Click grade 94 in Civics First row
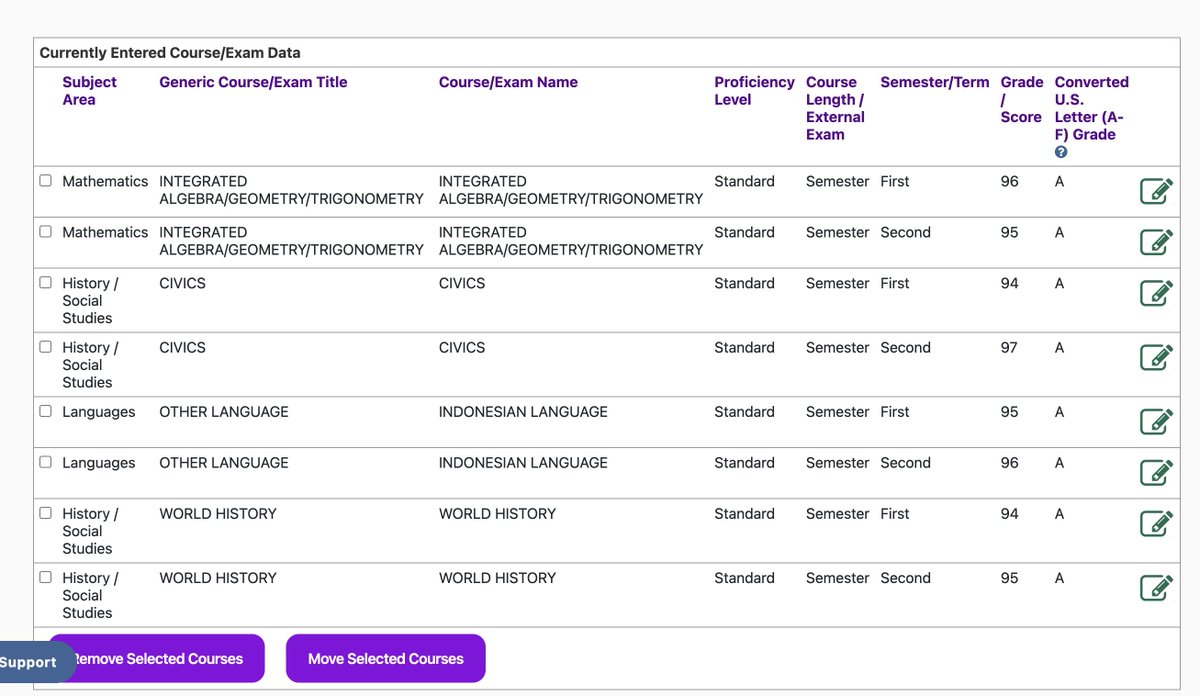Image resolution: width=1200 pixels, height=696 pixels. [1009, 284]
